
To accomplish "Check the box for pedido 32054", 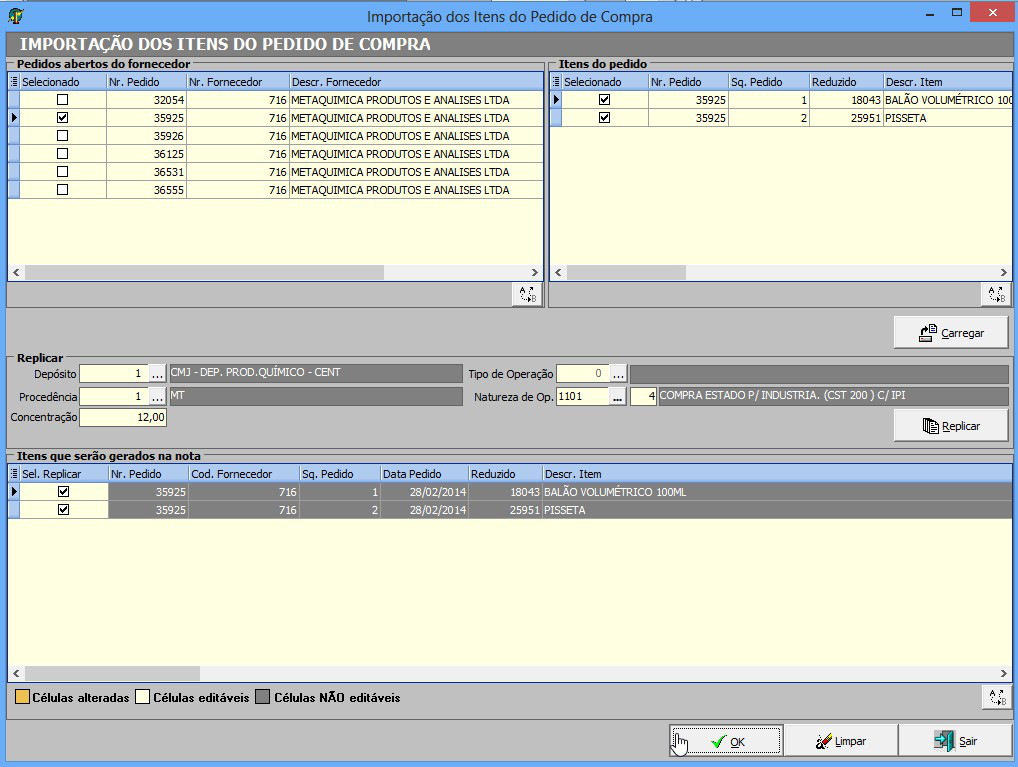I will tap(62, 100).
